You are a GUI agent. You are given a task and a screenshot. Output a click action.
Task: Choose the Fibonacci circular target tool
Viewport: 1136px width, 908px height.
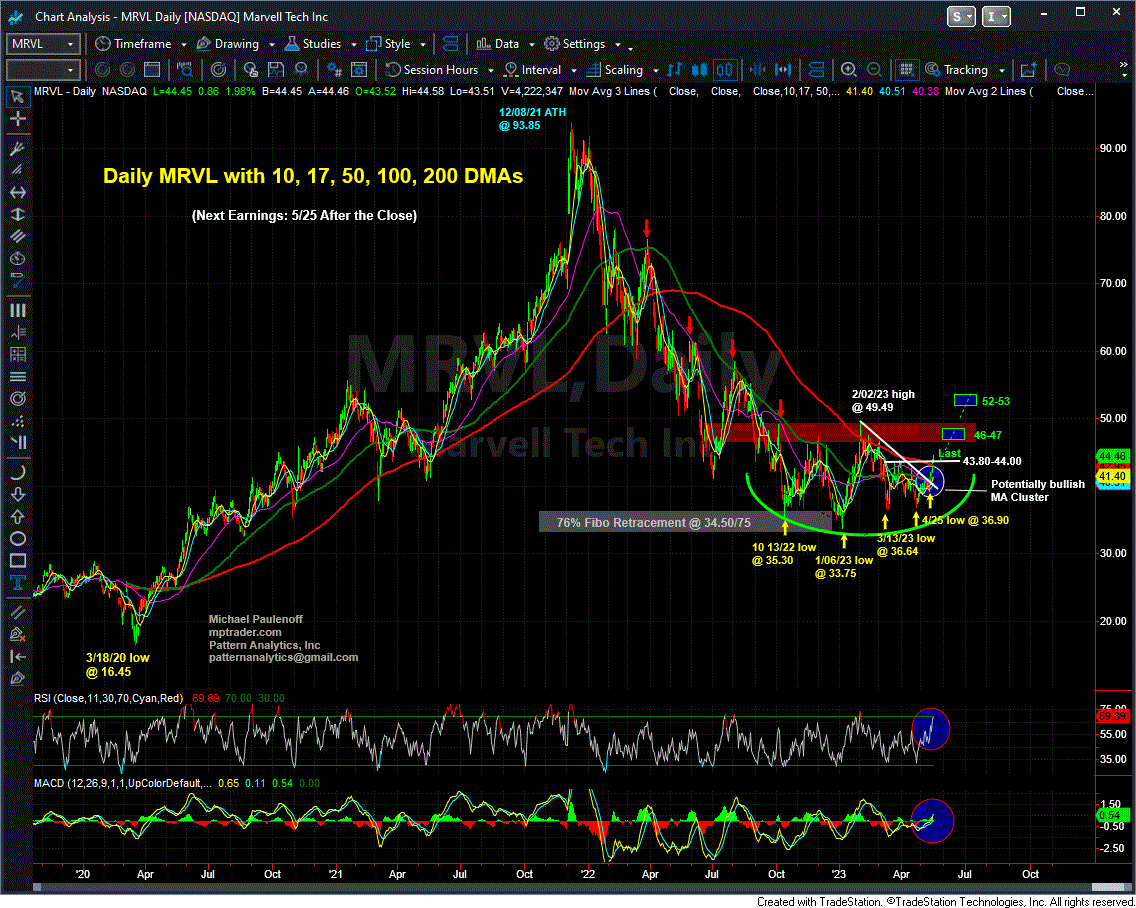[x=17, y=399]
